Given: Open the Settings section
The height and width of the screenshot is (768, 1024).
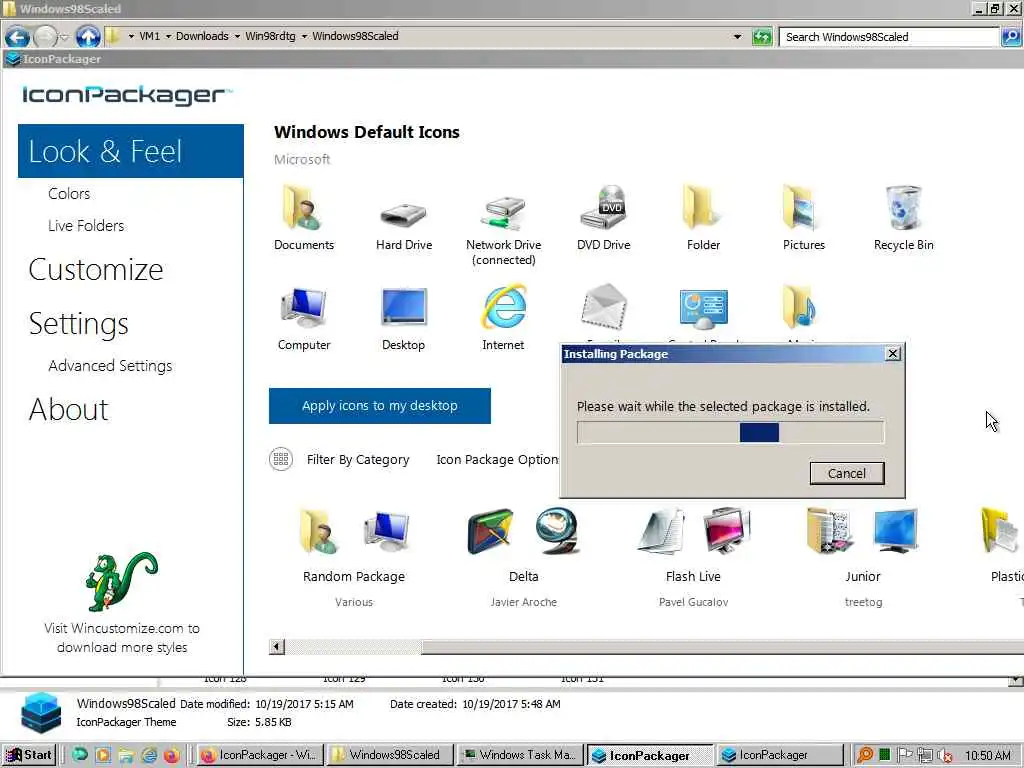Looking at the screenshot, I should click(x=78, y=323).
